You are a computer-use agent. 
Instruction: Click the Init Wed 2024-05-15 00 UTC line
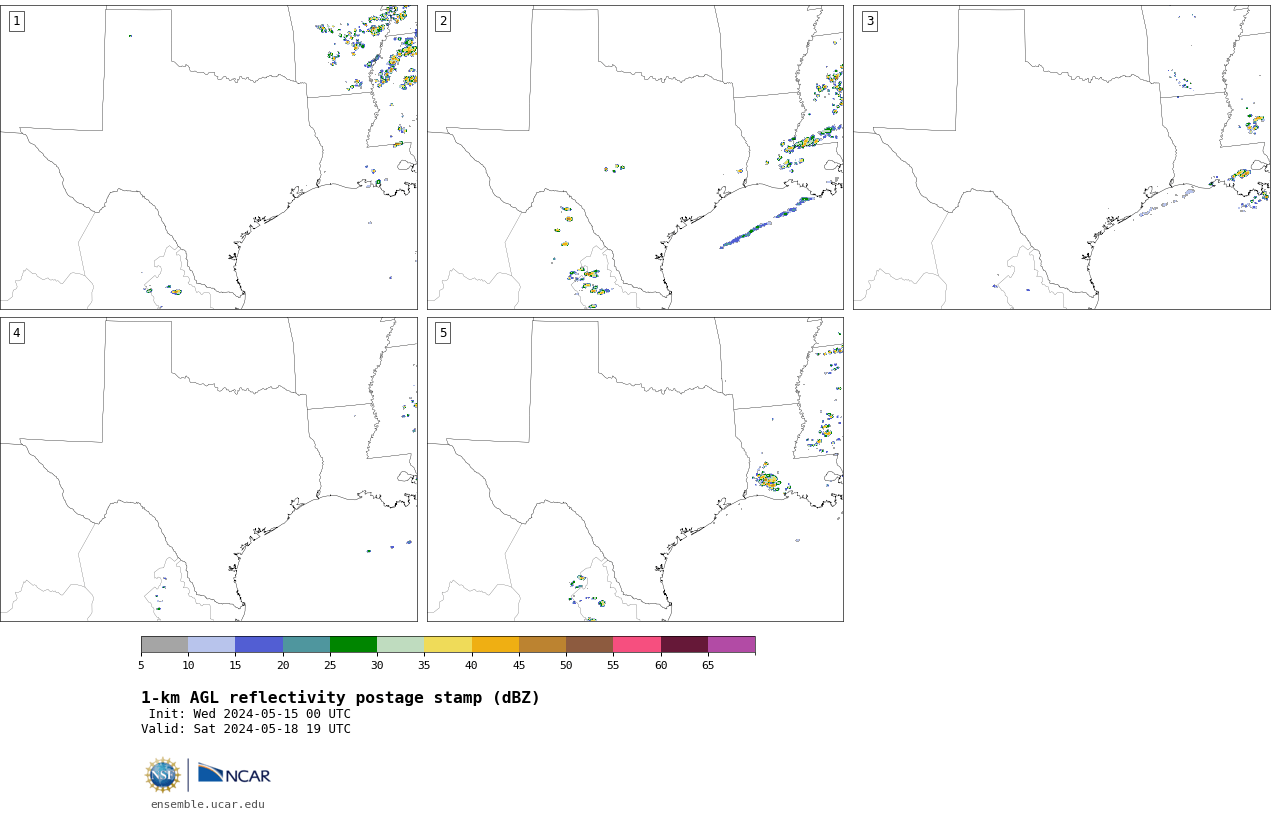[250, 714]
